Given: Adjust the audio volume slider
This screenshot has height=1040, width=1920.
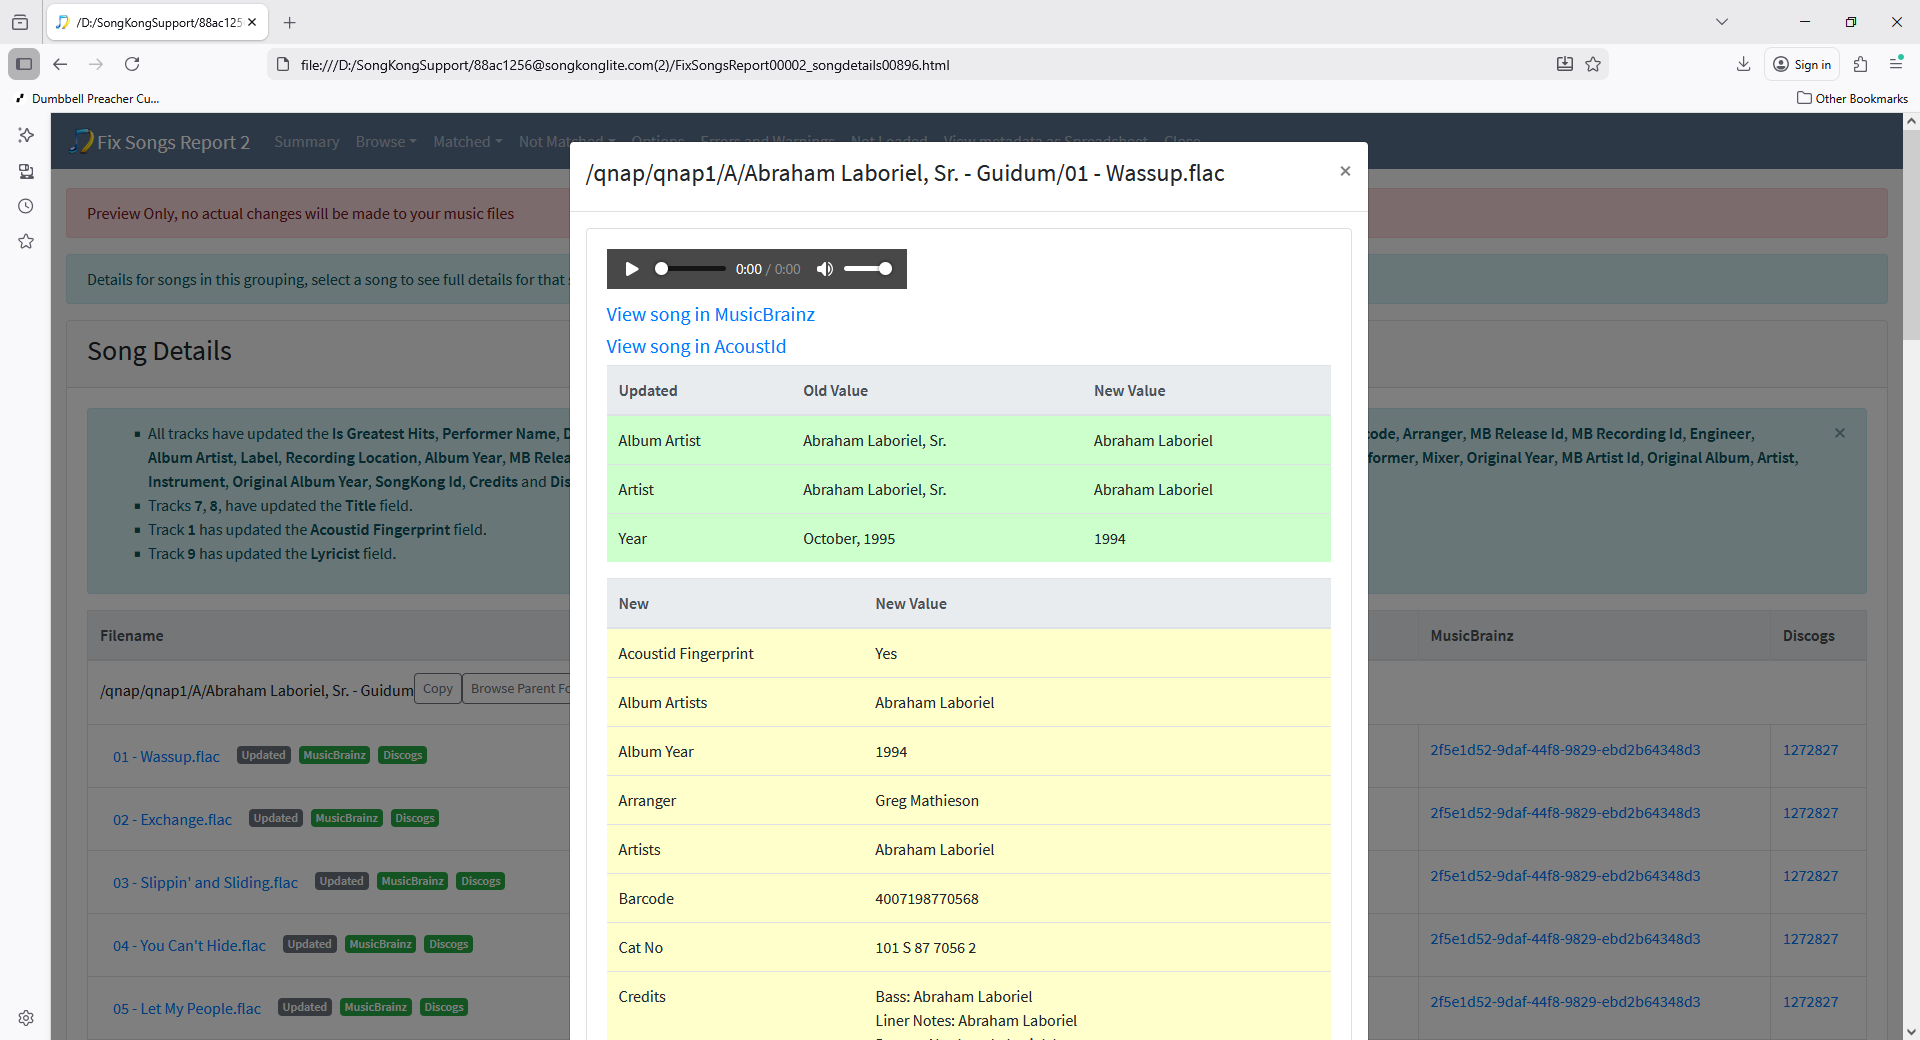Looking at the screenshot, I should point(867,269).
